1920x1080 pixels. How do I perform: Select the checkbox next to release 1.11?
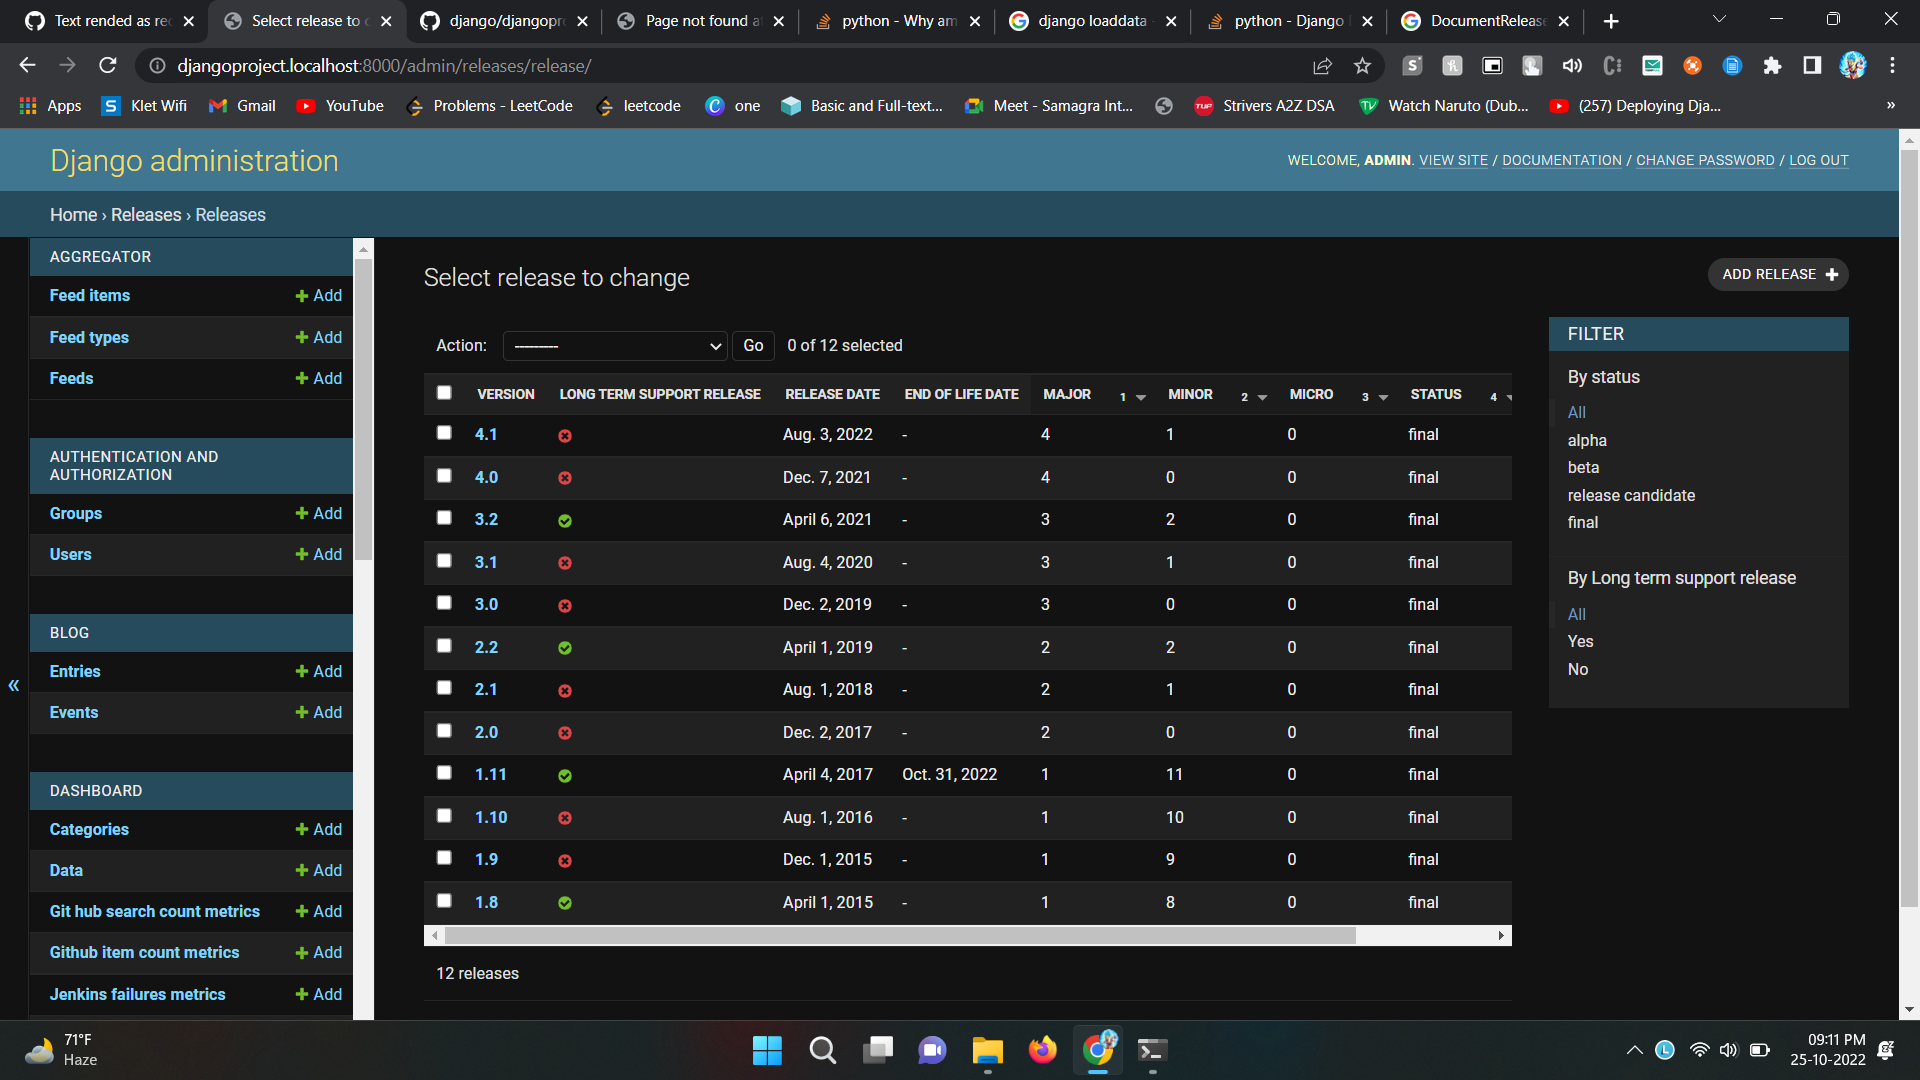coord(444,773)
